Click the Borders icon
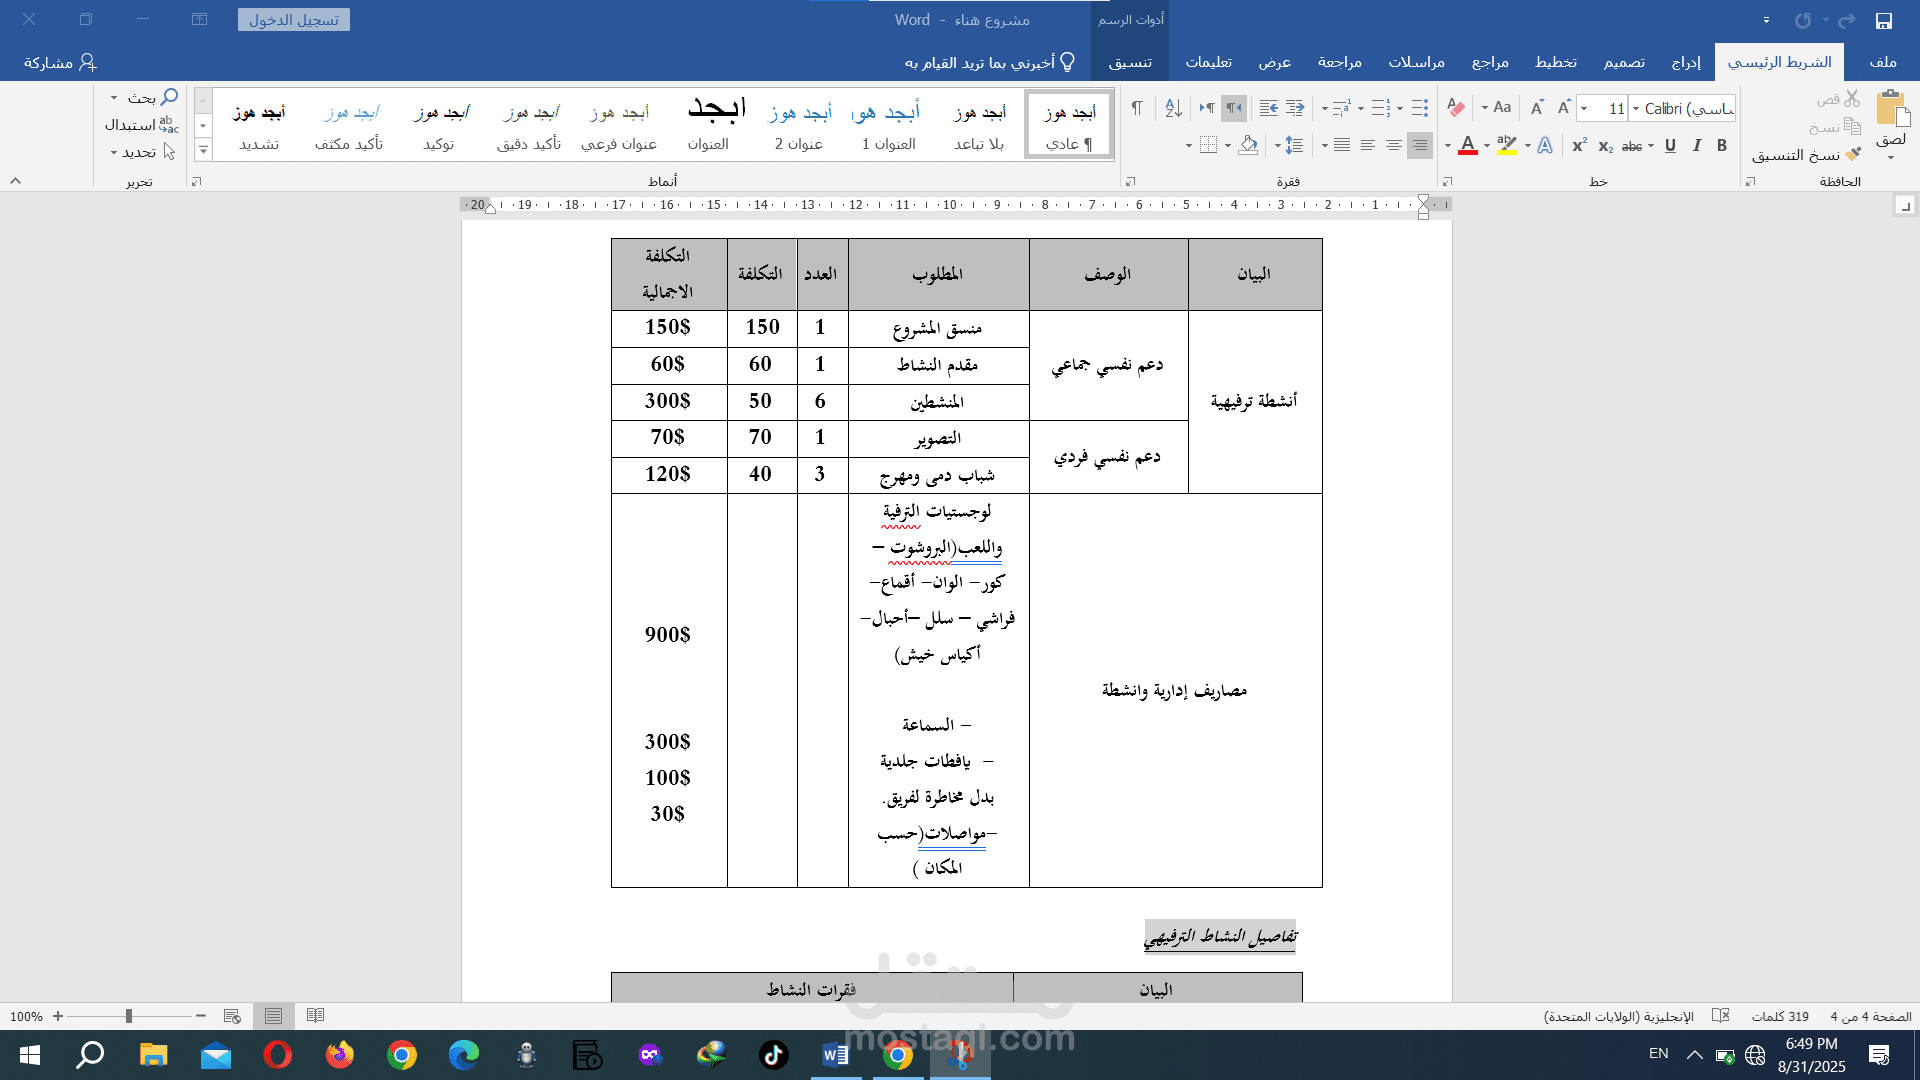This screenshot has height=1080, width=1920. point(1209,146)
